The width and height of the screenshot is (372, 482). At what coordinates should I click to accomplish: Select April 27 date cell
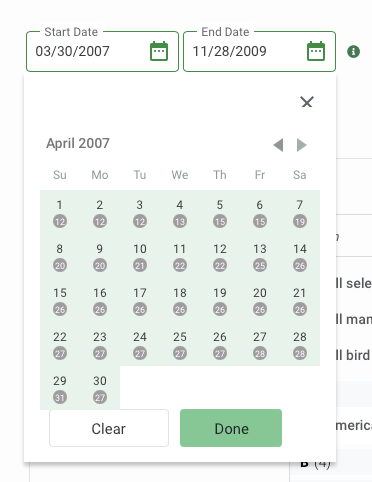click(260, 344)
